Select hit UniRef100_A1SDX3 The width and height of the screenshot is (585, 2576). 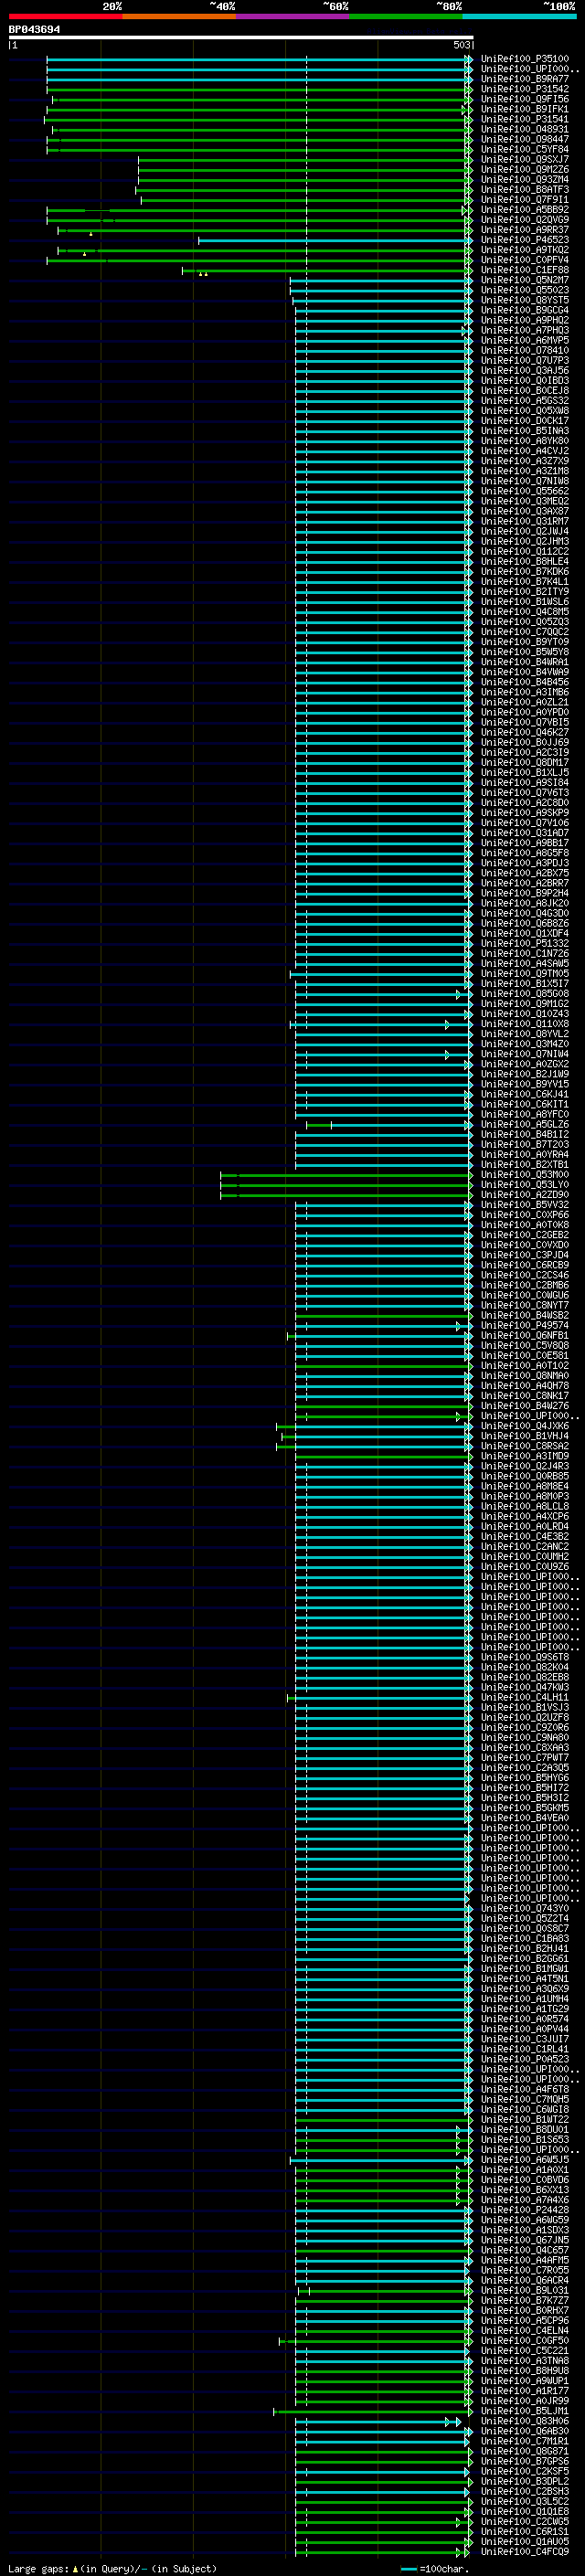[x=525, y=2229]
